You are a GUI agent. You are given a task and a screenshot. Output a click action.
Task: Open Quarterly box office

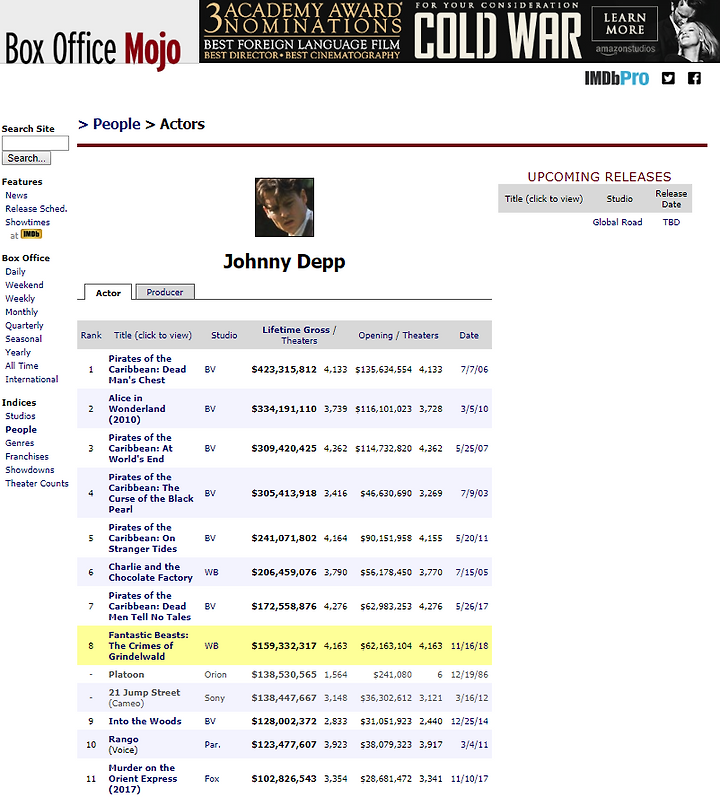pyautogui.click(x=24, y=325)
